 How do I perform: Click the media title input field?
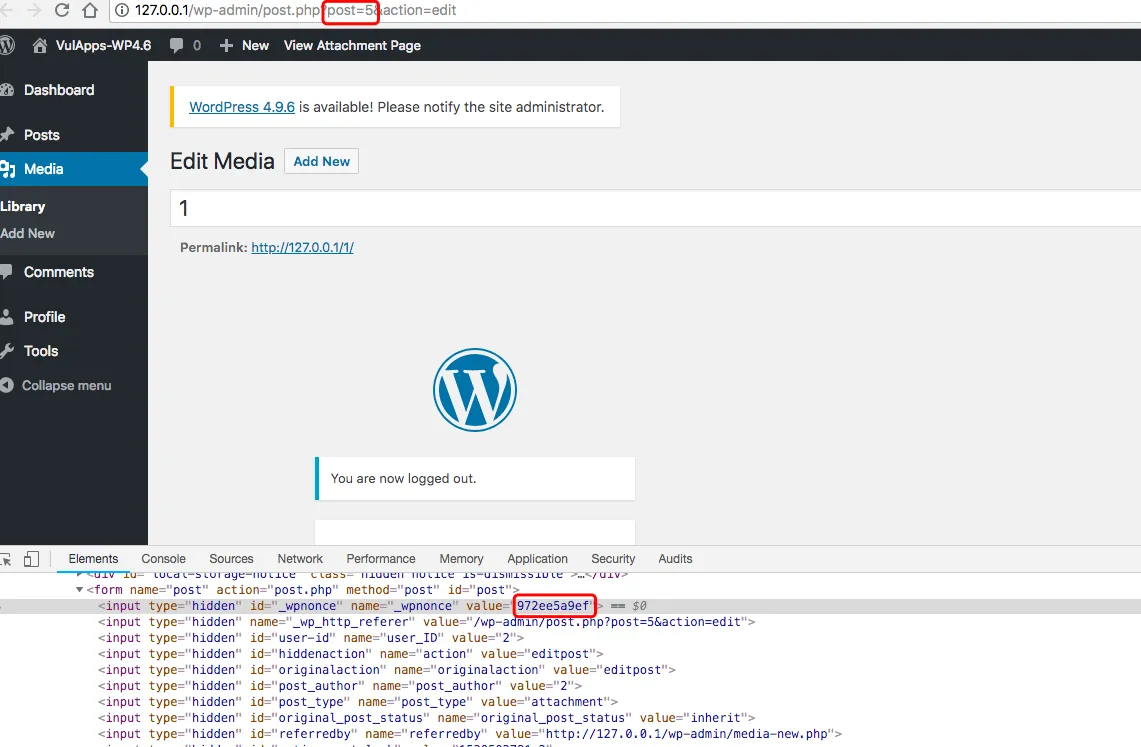click(x=650, y=209)
